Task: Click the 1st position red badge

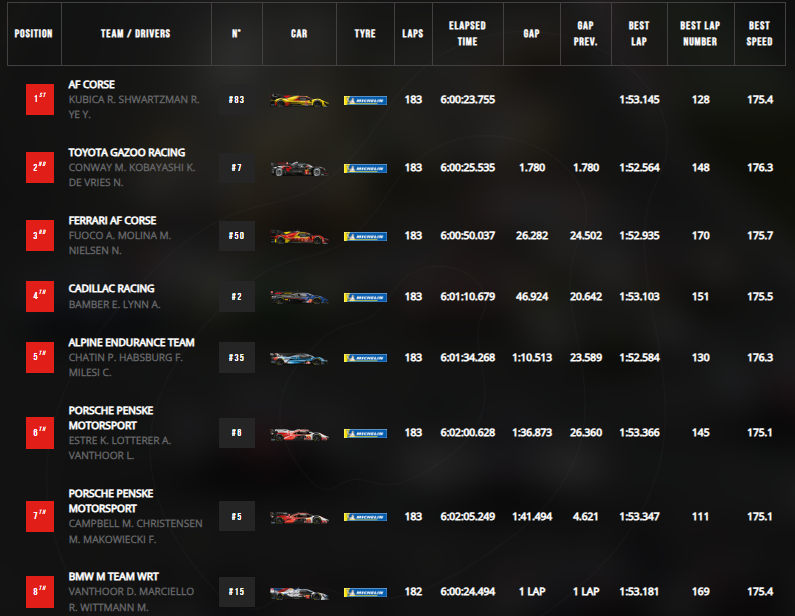Action: (x=40, y=99)
